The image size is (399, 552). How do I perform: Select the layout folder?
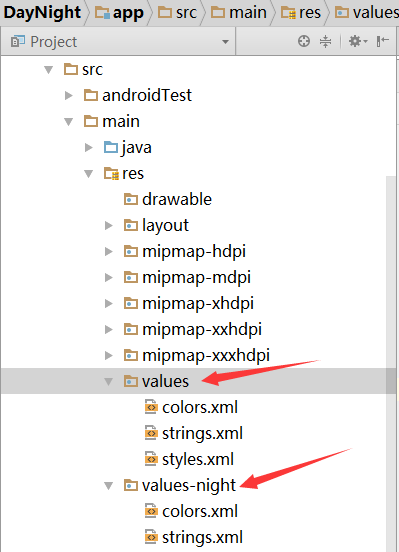[156, 225]
